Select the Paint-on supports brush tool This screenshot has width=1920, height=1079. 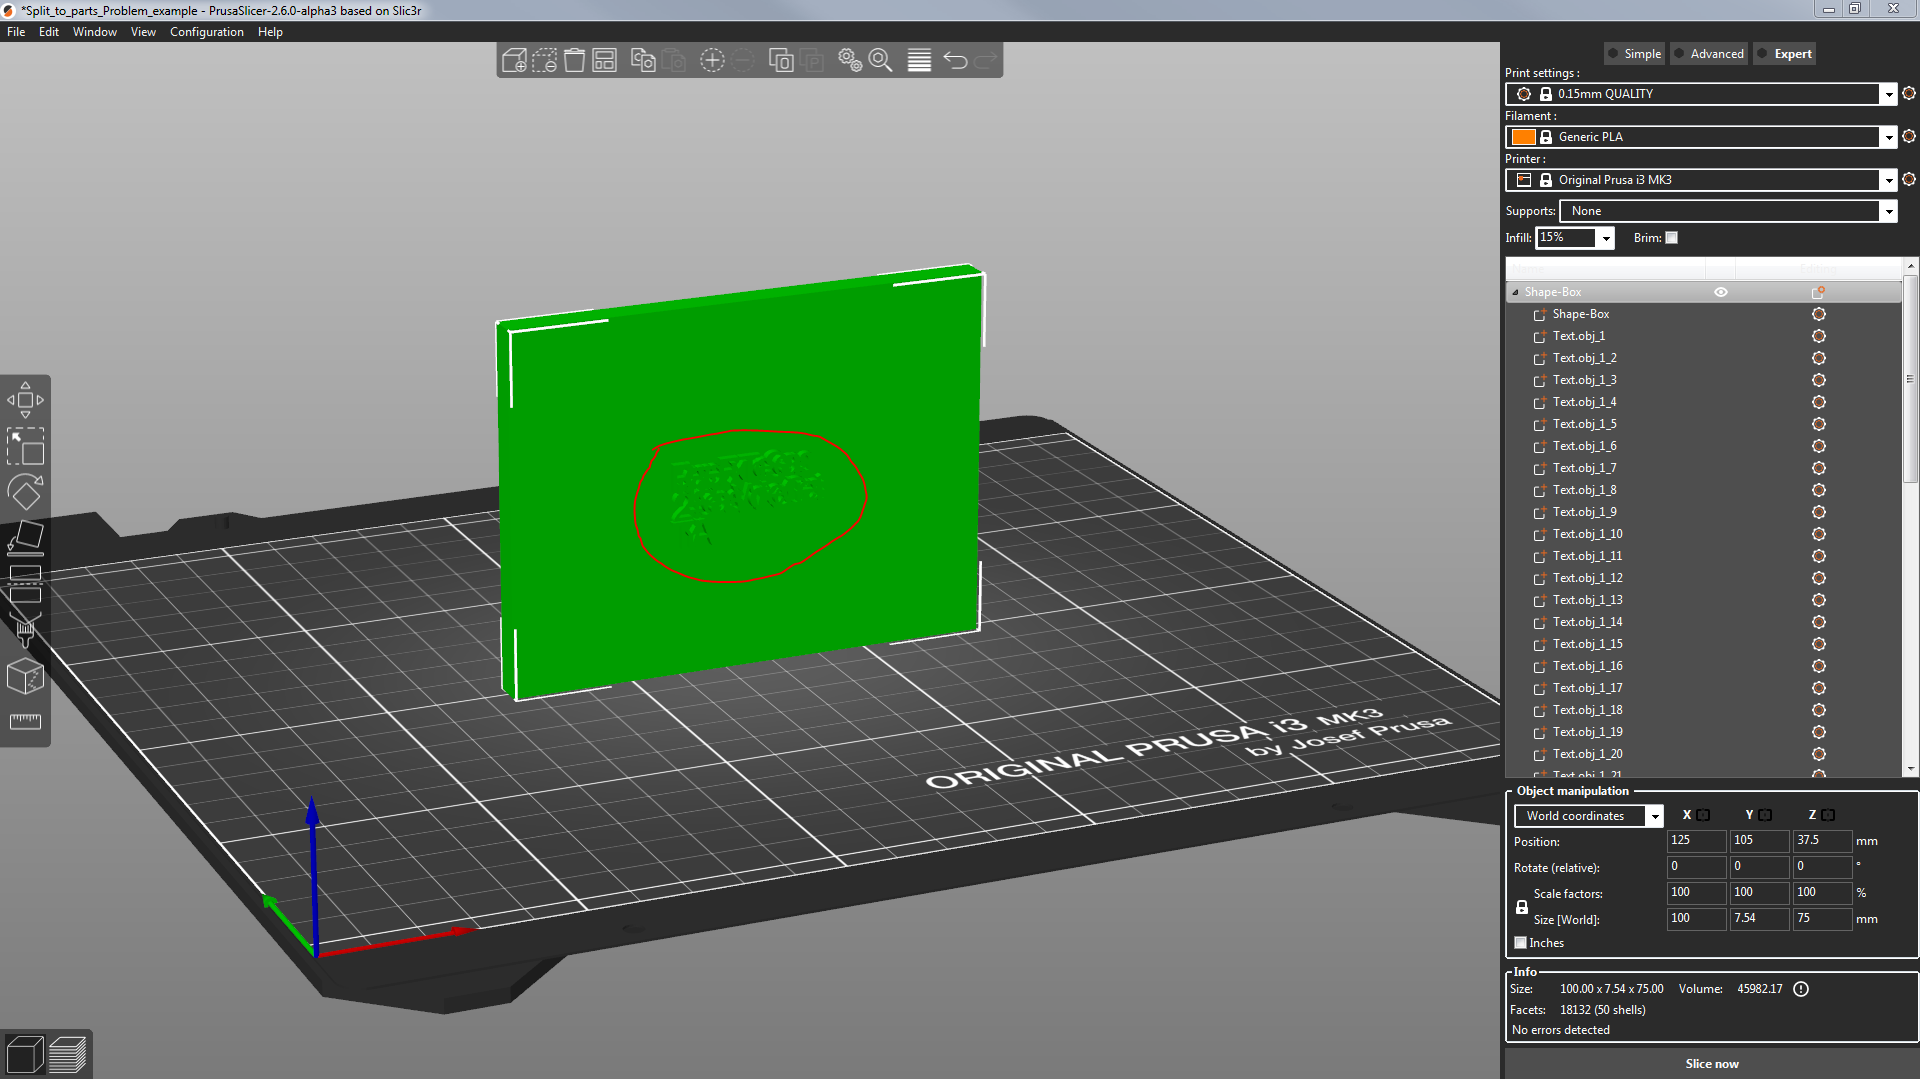pyautogui.click(x=25, y=630)
